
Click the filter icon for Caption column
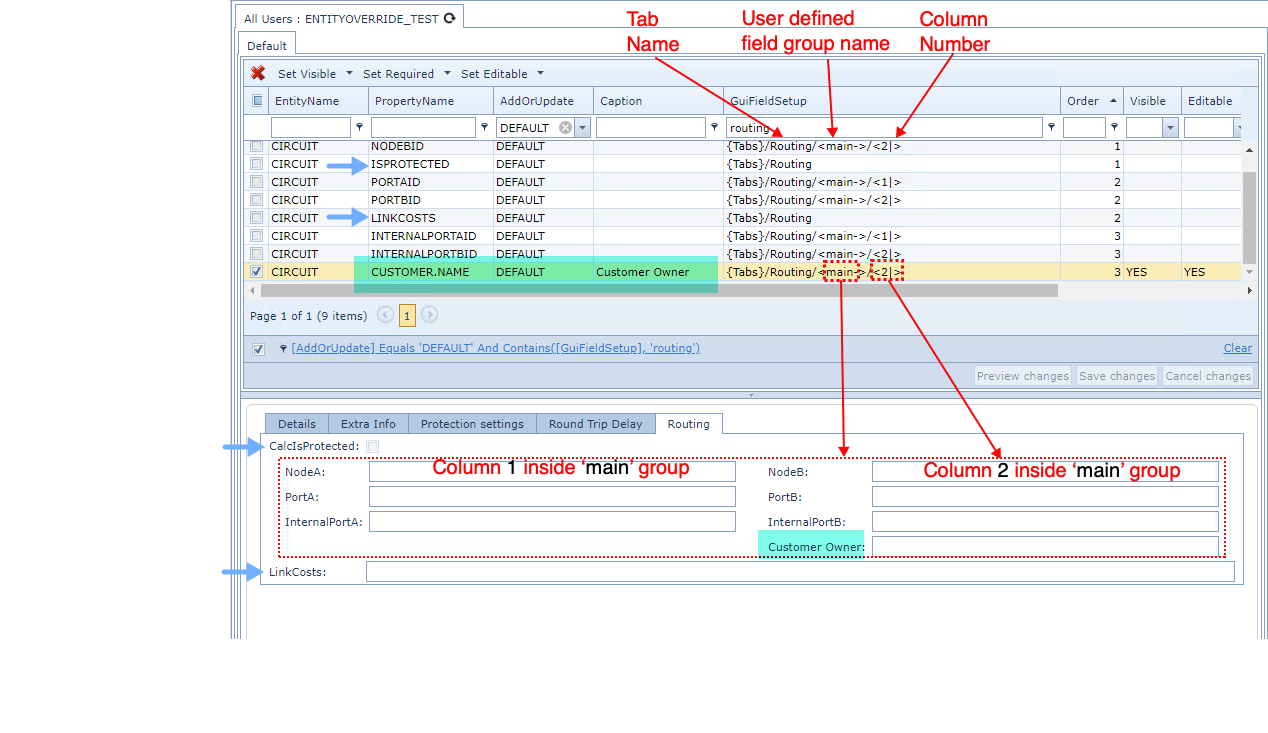(714, 128)
